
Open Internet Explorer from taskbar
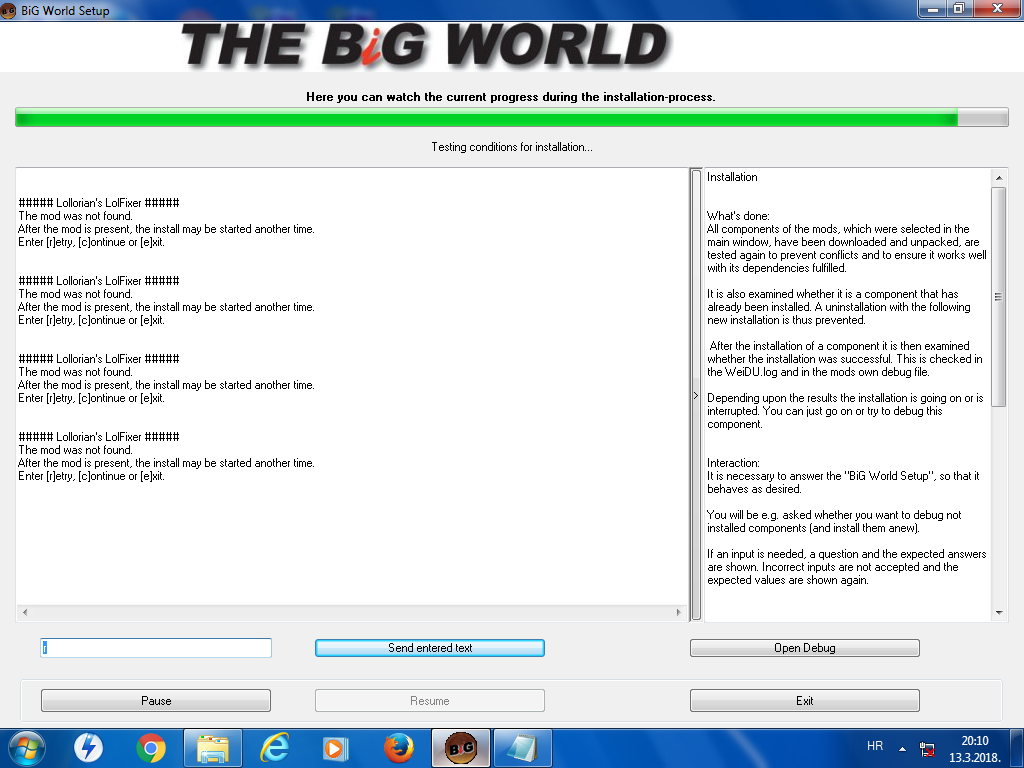275,748
